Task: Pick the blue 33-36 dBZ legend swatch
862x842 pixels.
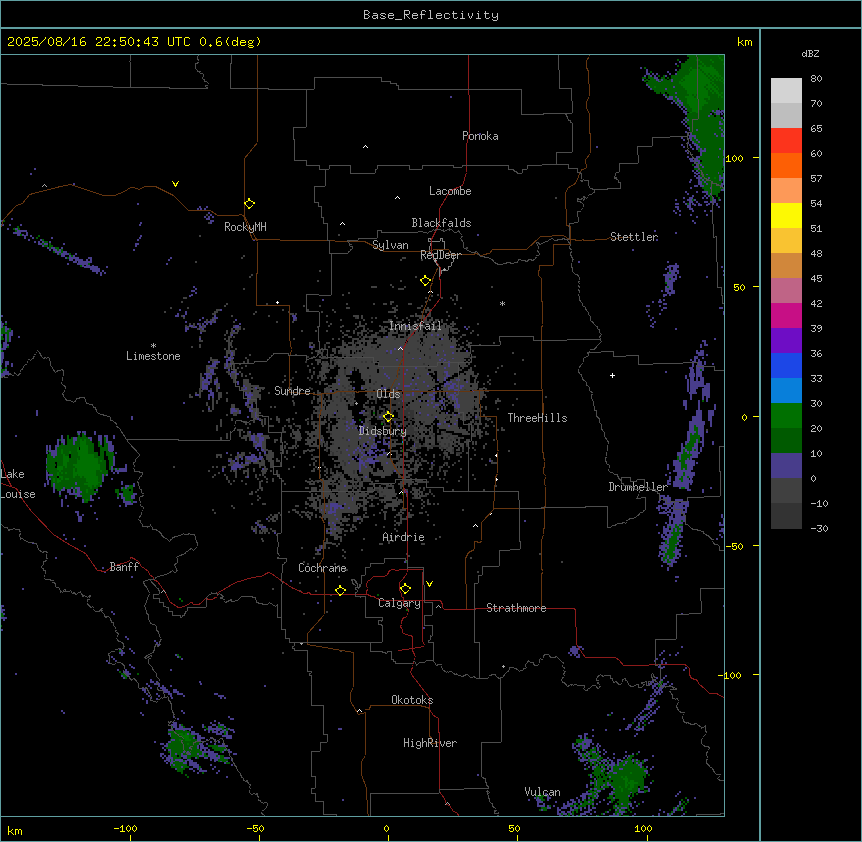Action: [x=786, y=365]
